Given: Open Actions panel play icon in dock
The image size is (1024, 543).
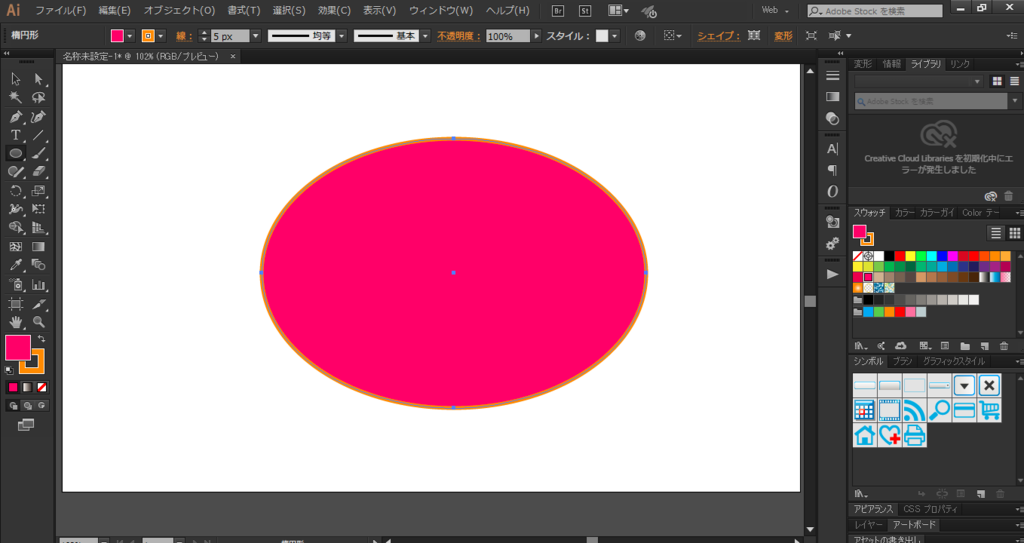Looking at the screenshot, I should click(832, 274).
